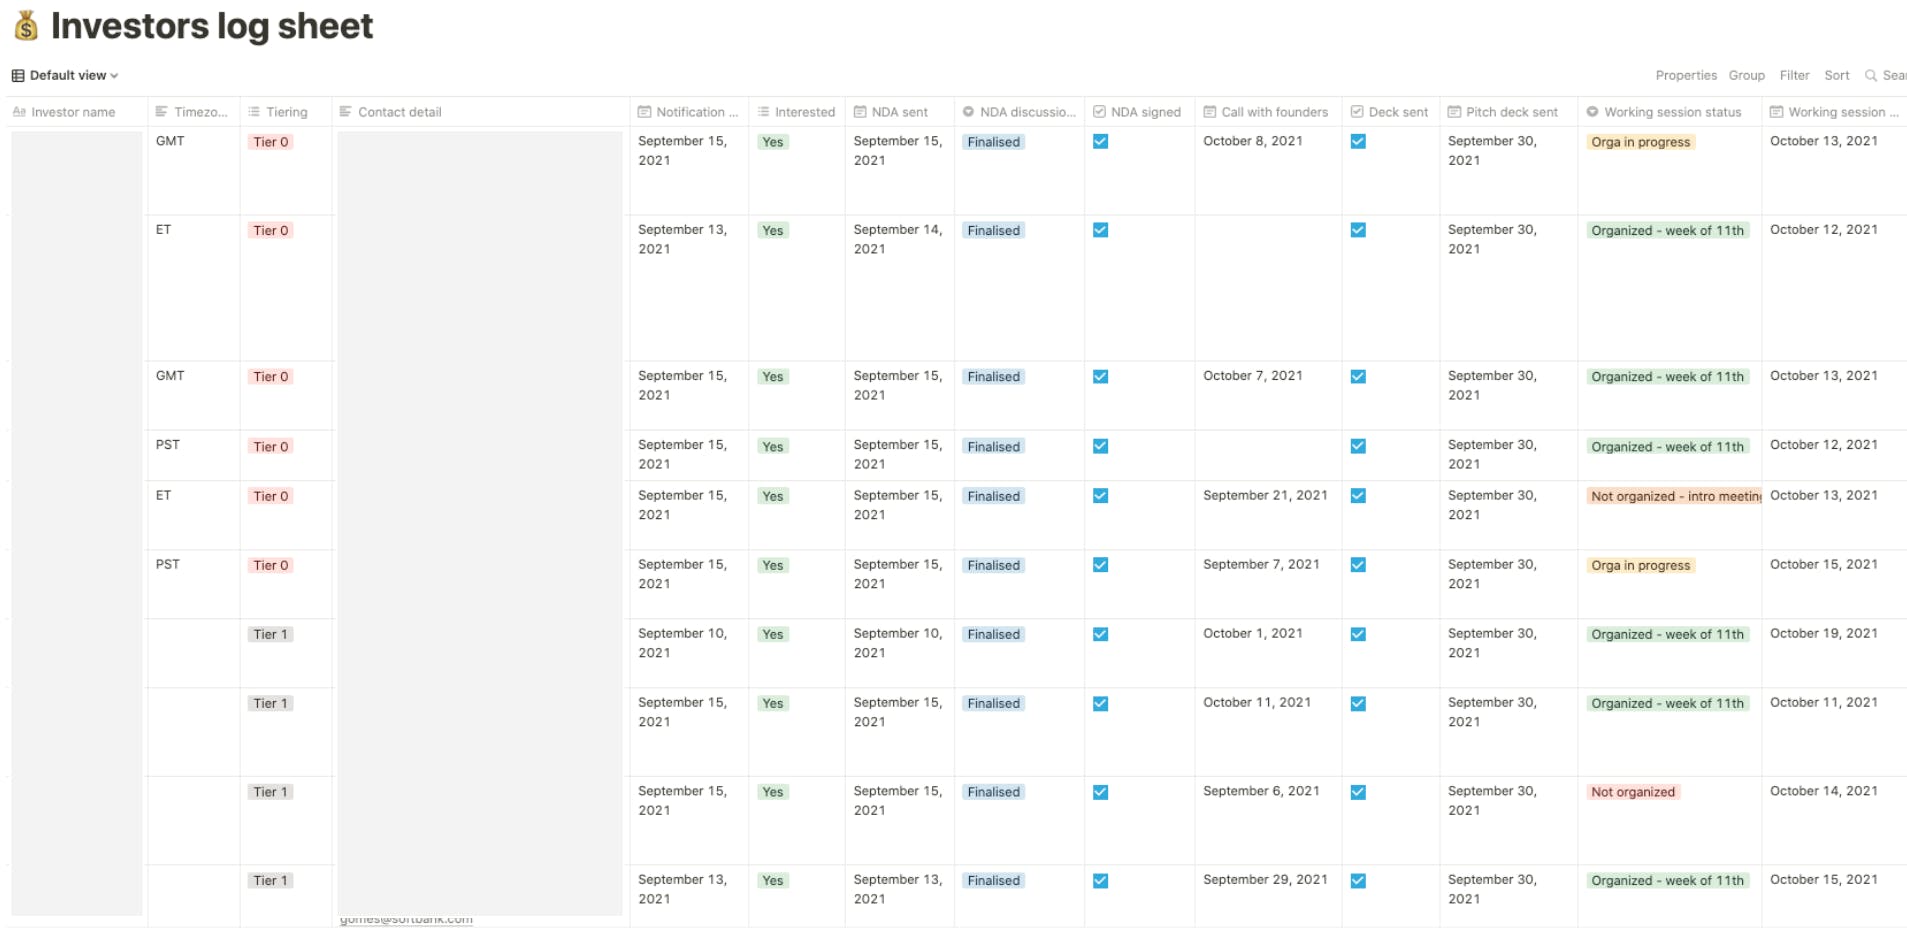Click the Notification column header calendar icon
The height and width of the screenshot is (935, 1907).
[x=645, y=112]
